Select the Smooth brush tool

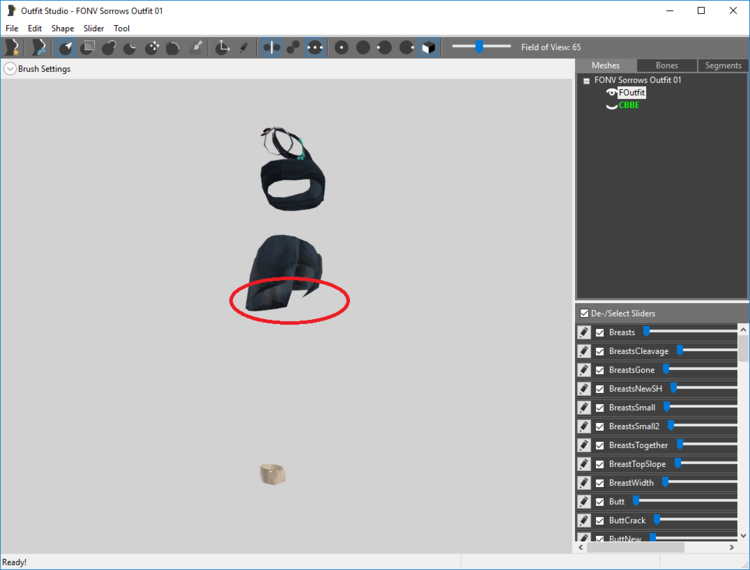pyautogui.click(x=173, y=47)
